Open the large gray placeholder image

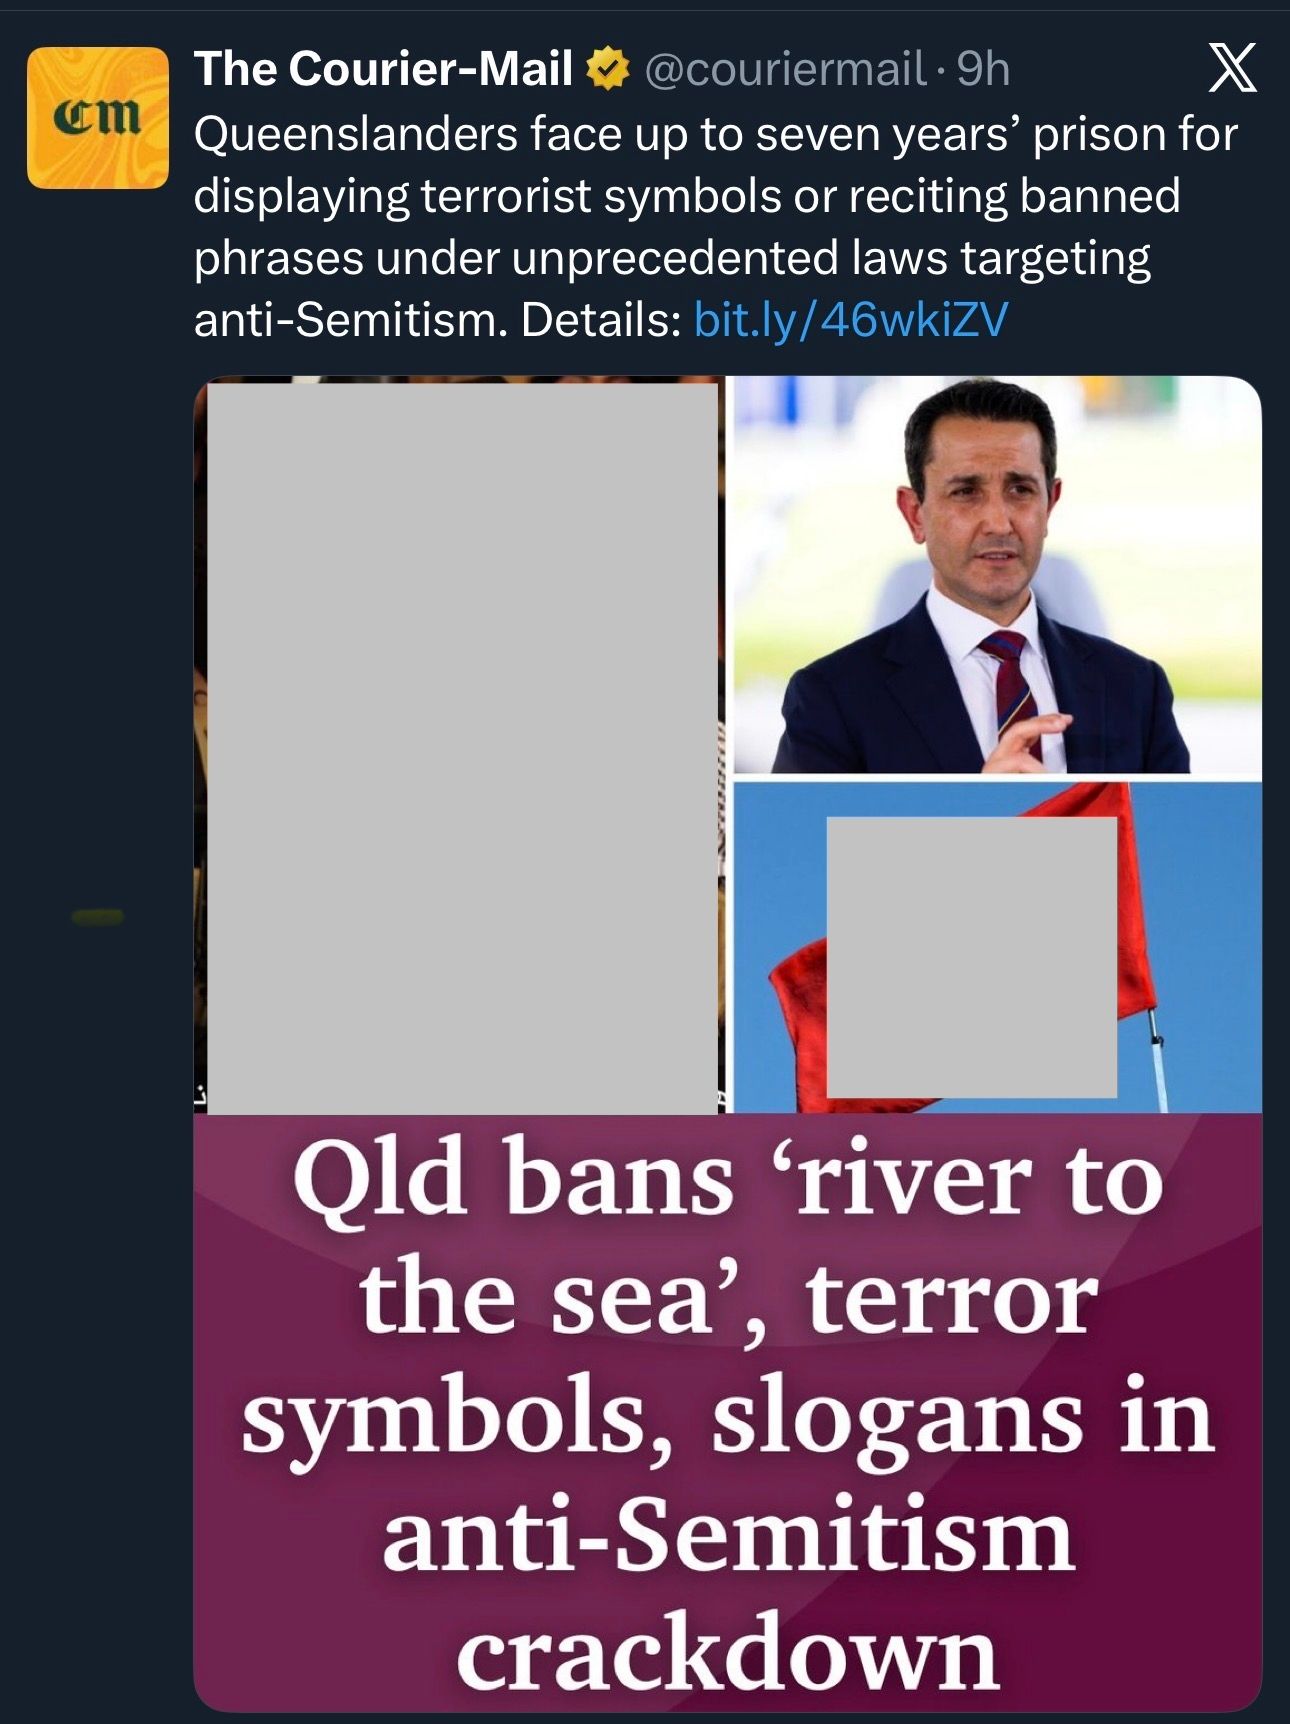point(463,748)
